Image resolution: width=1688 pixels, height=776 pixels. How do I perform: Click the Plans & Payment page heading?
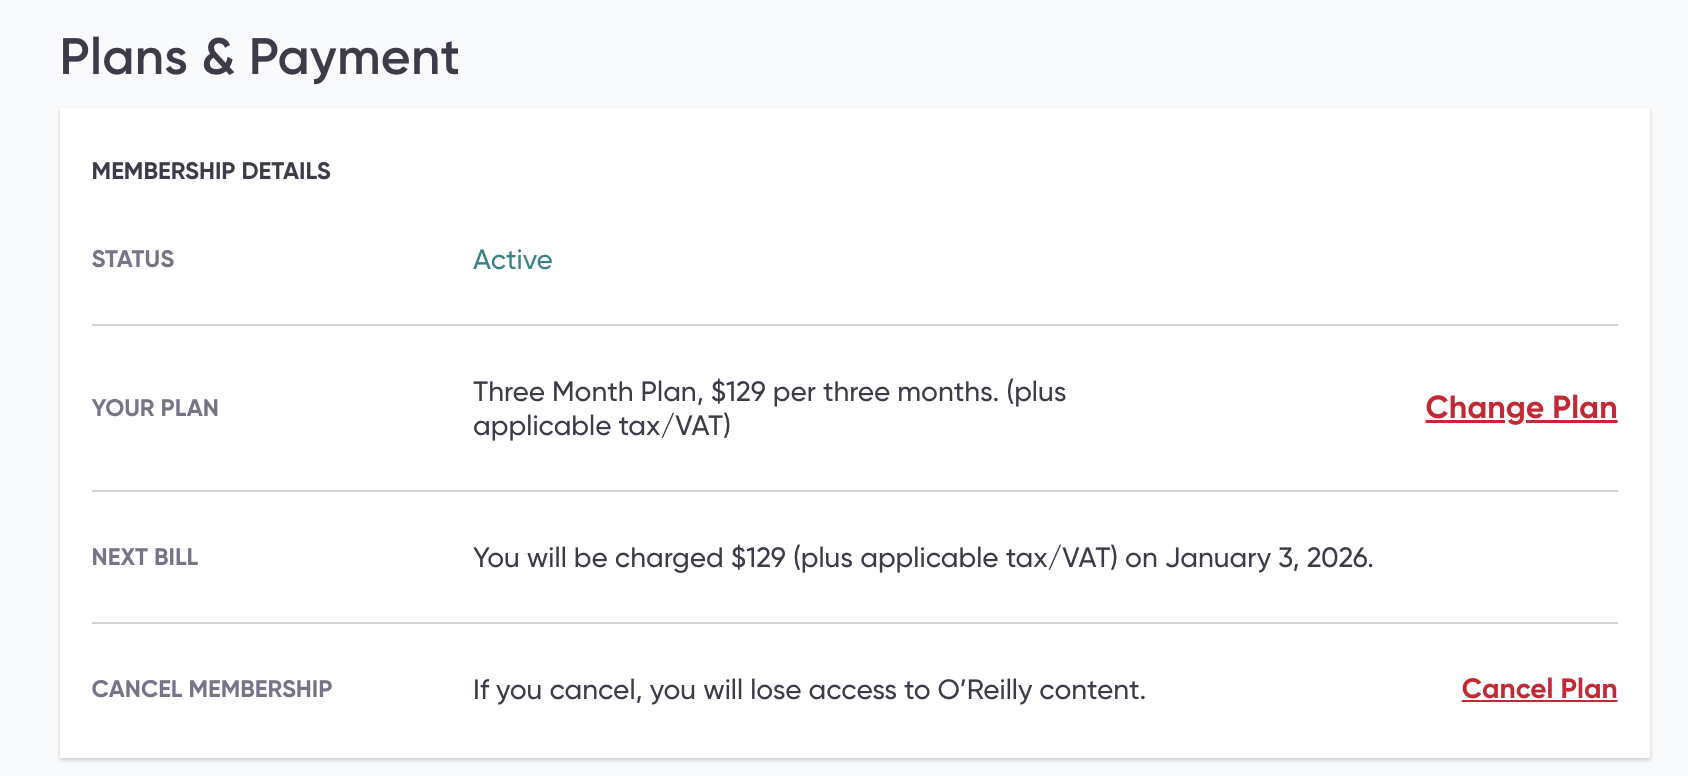tap(259, 57)
